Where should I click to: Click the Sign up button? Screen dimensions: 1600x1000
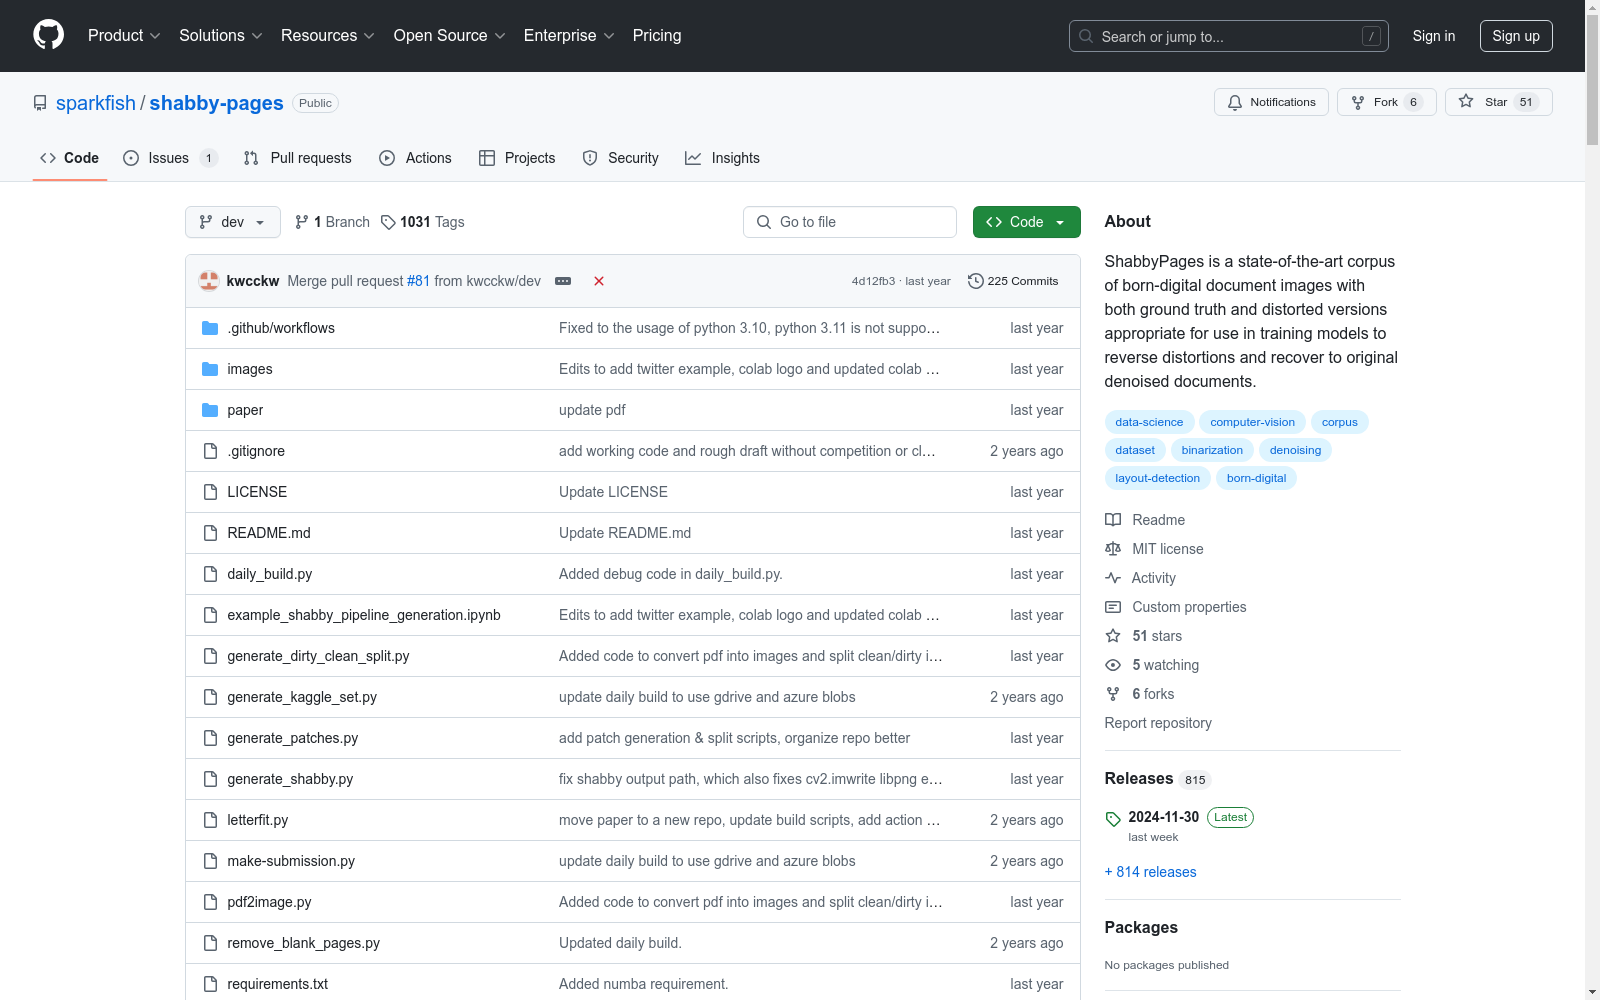click(x=1516, y=36)
